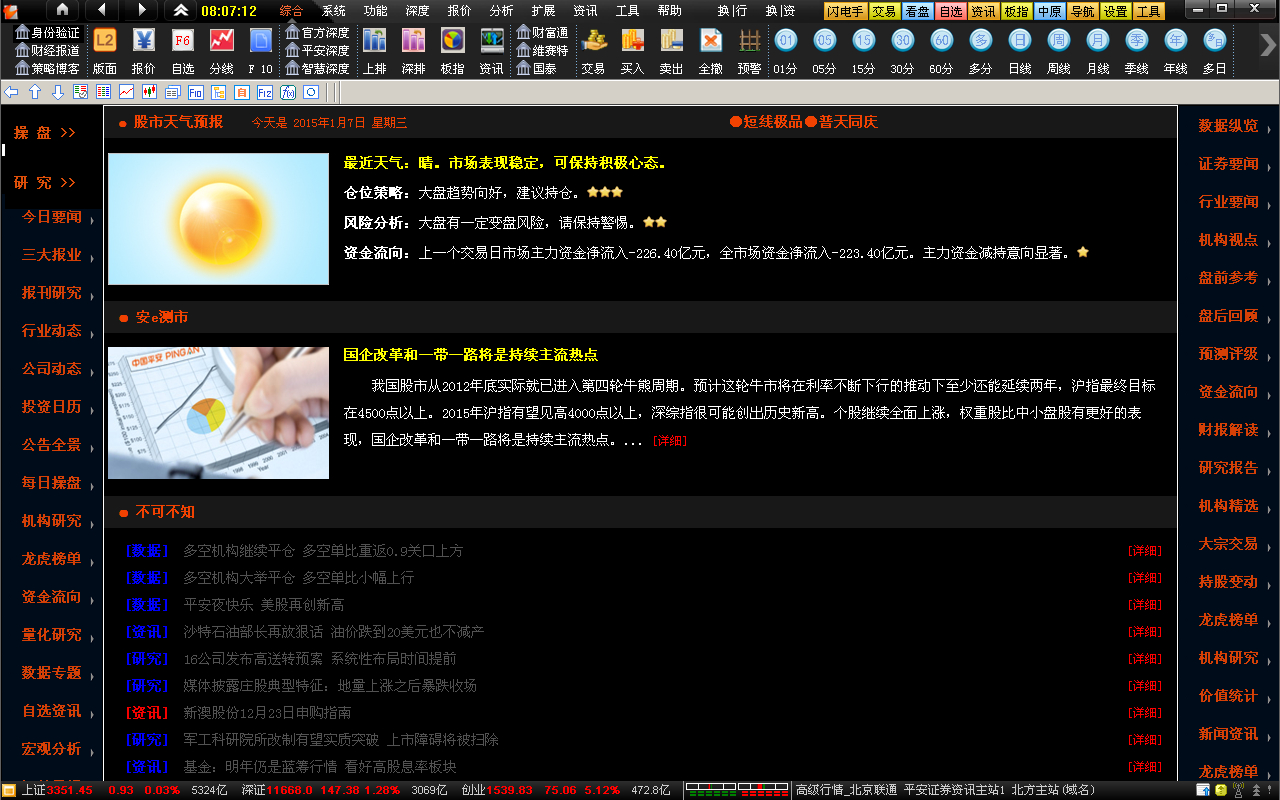
Task: Expand 今日要闻 in left sidebar
Action: tap(52, 217)
